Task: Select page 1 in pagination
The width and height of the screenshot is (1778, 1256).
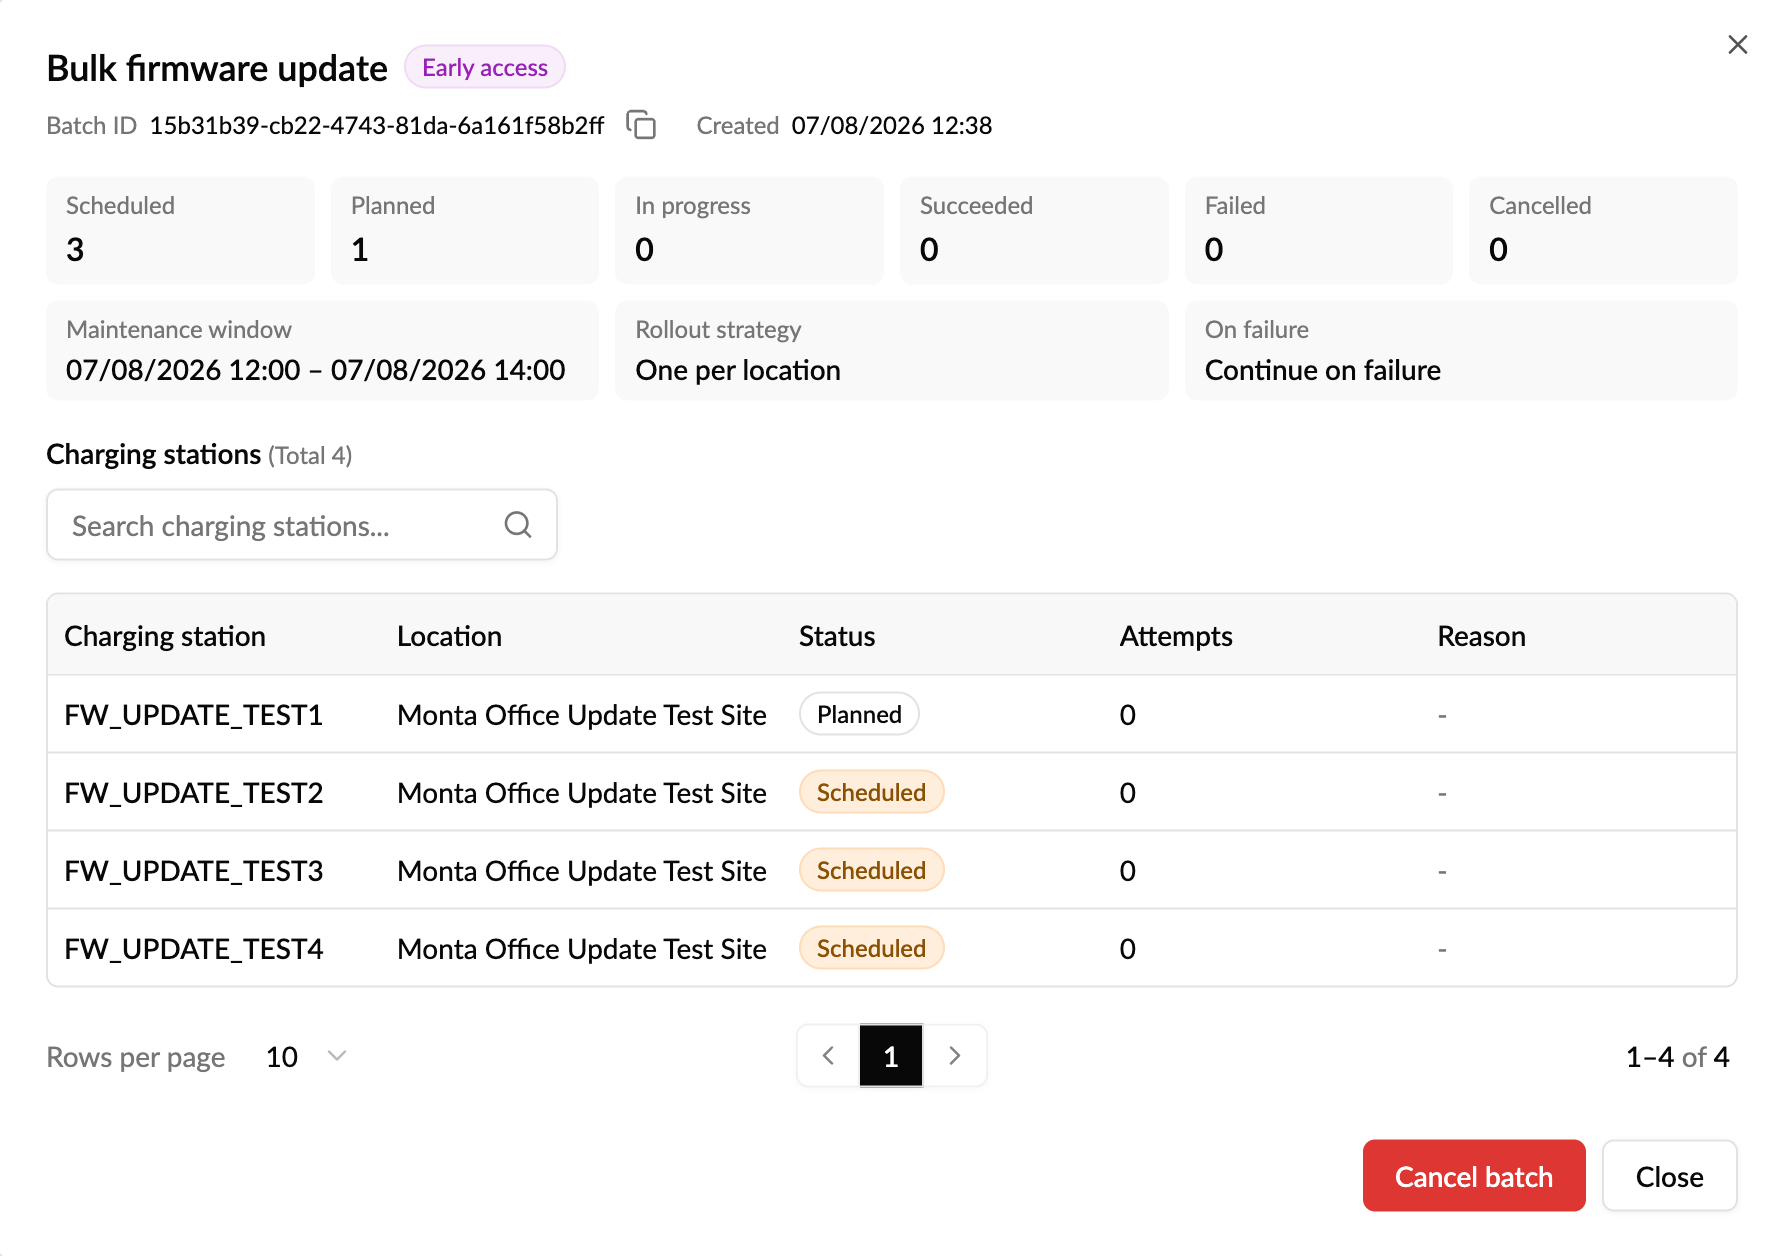Action: click(891, 1056)
